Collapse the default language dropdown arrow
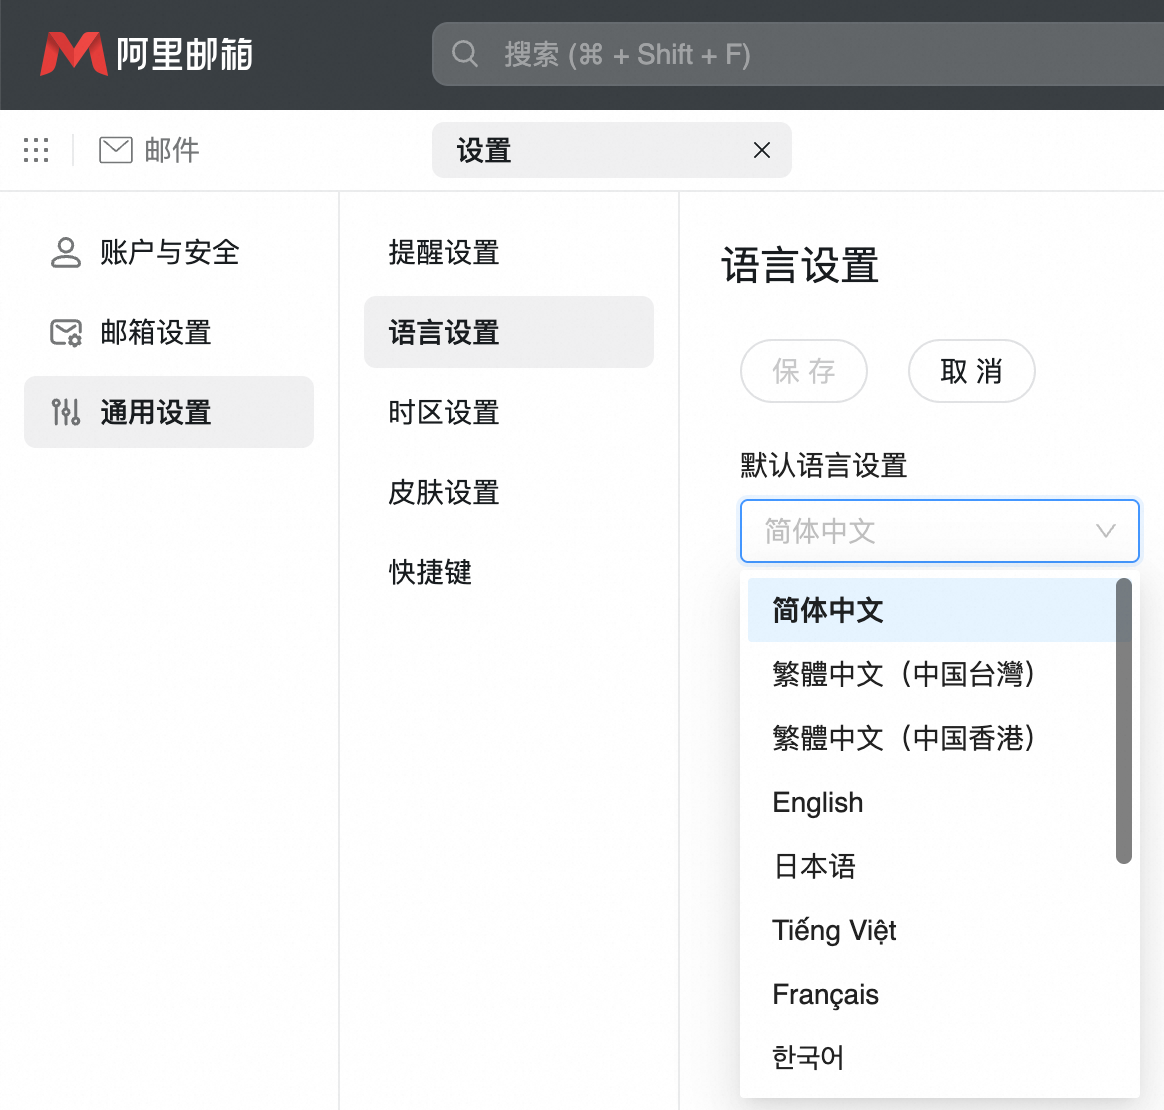Image resolution: width=1164 pixels, height=1110 pixels. (1106, 531)
